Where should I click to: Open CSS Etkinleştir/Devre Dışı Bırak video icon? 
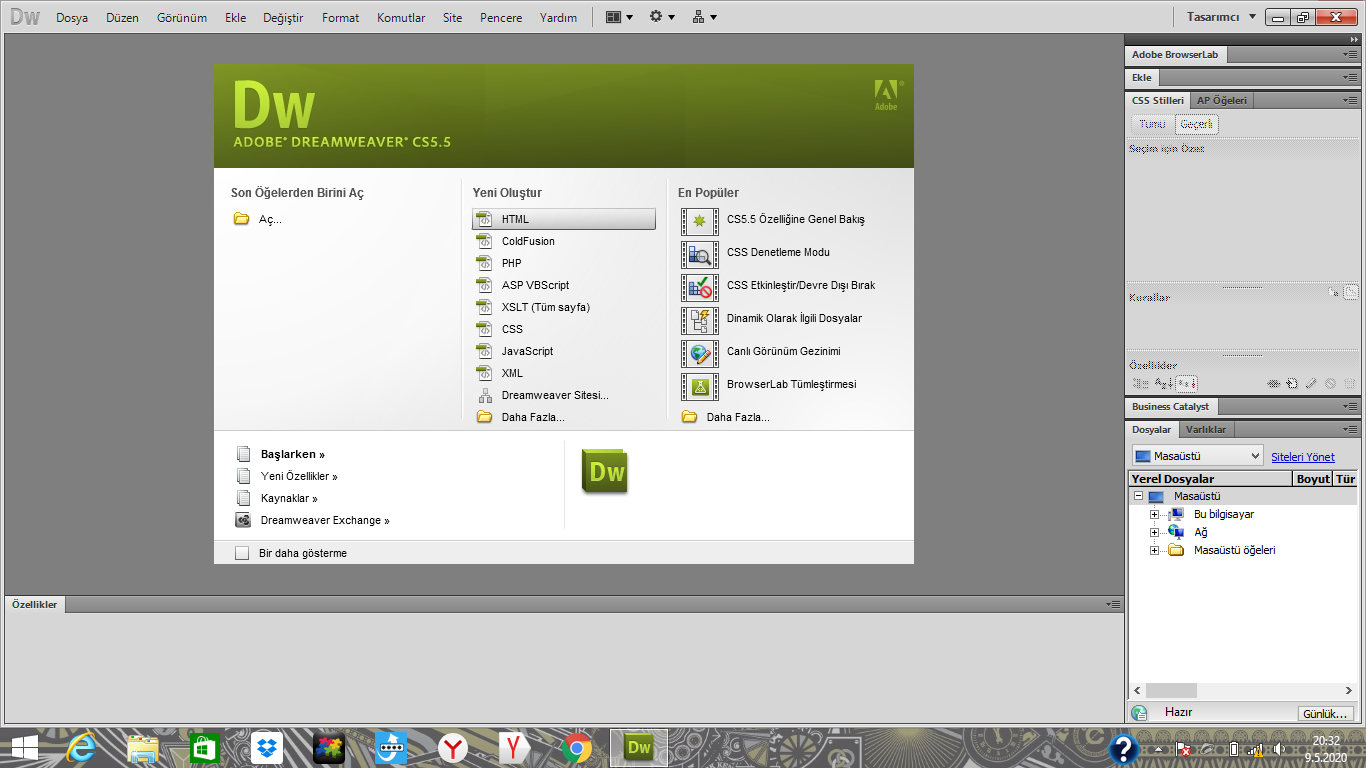click(700, 286)
